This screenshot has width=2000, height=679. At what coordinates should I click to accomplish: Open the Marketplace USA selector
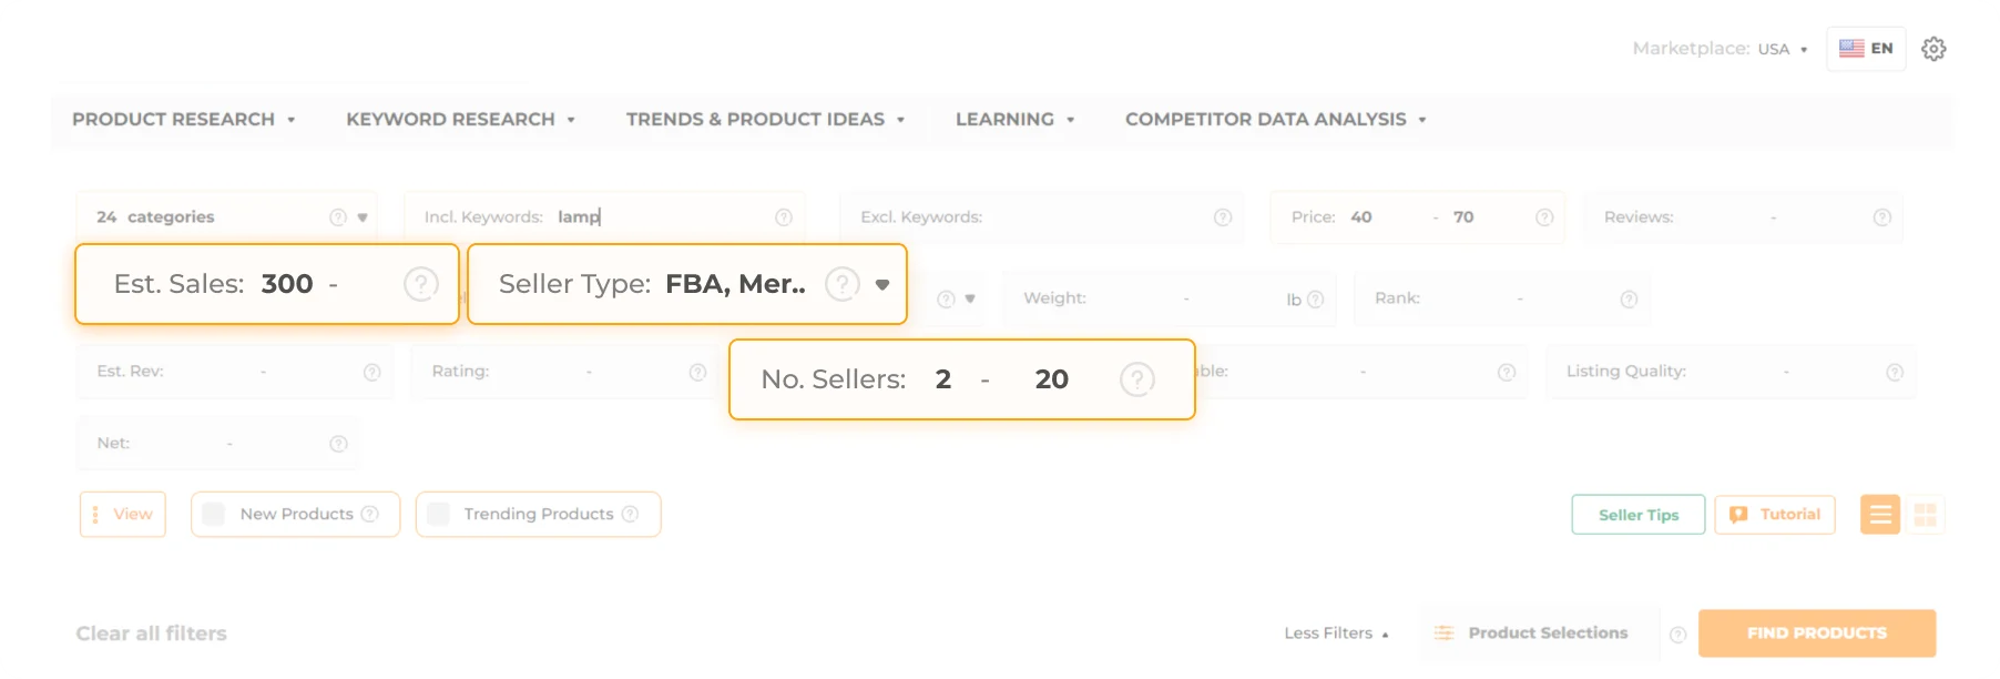1781,49
